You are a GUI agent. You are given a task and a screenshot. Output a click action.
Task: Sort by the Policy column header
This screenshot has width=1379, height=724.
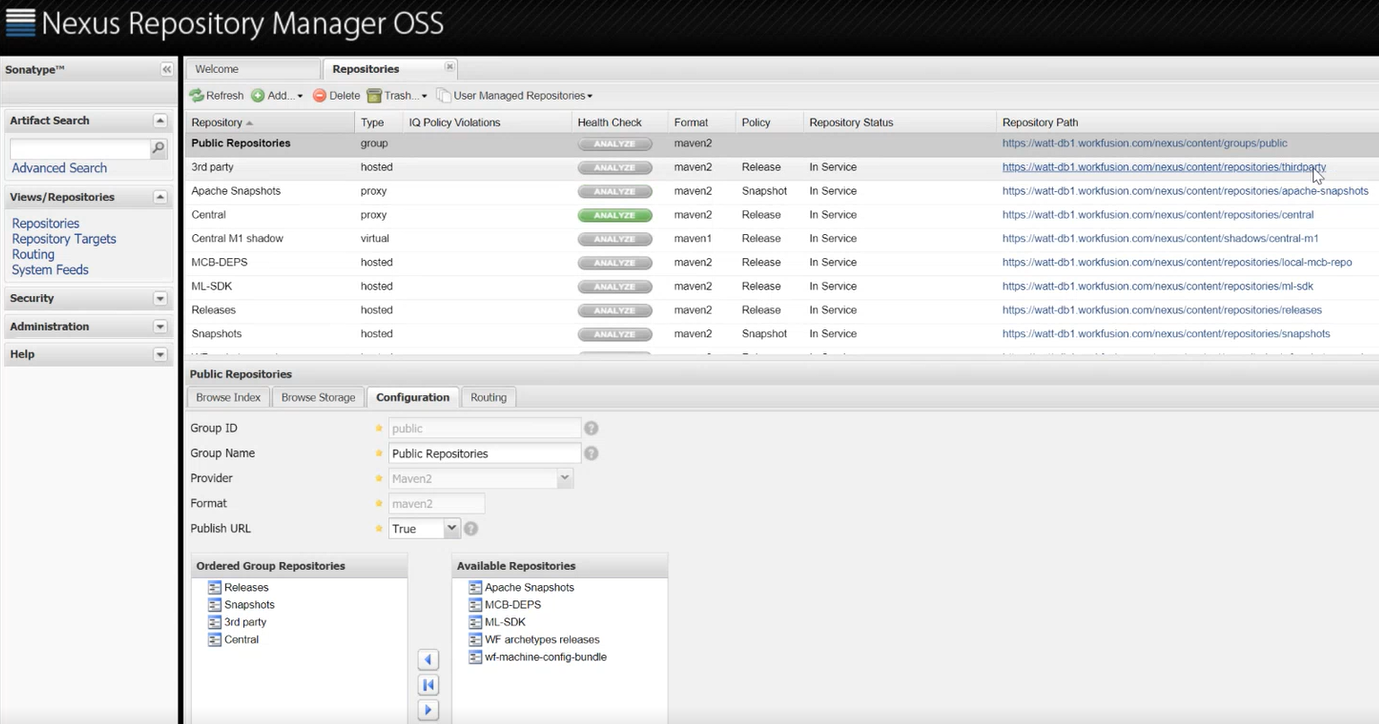[x=769, y=122]
